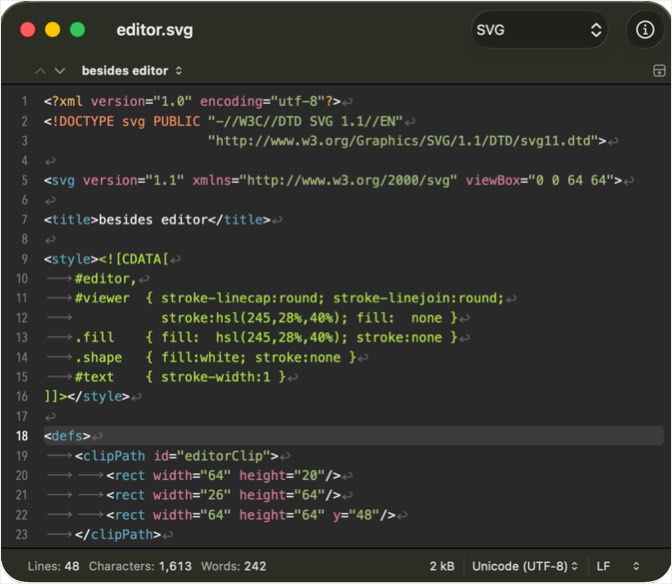Click the 'Characters: 1,613' status entry
The height and width of the screenshot is (584, 672).
point(140,566)
